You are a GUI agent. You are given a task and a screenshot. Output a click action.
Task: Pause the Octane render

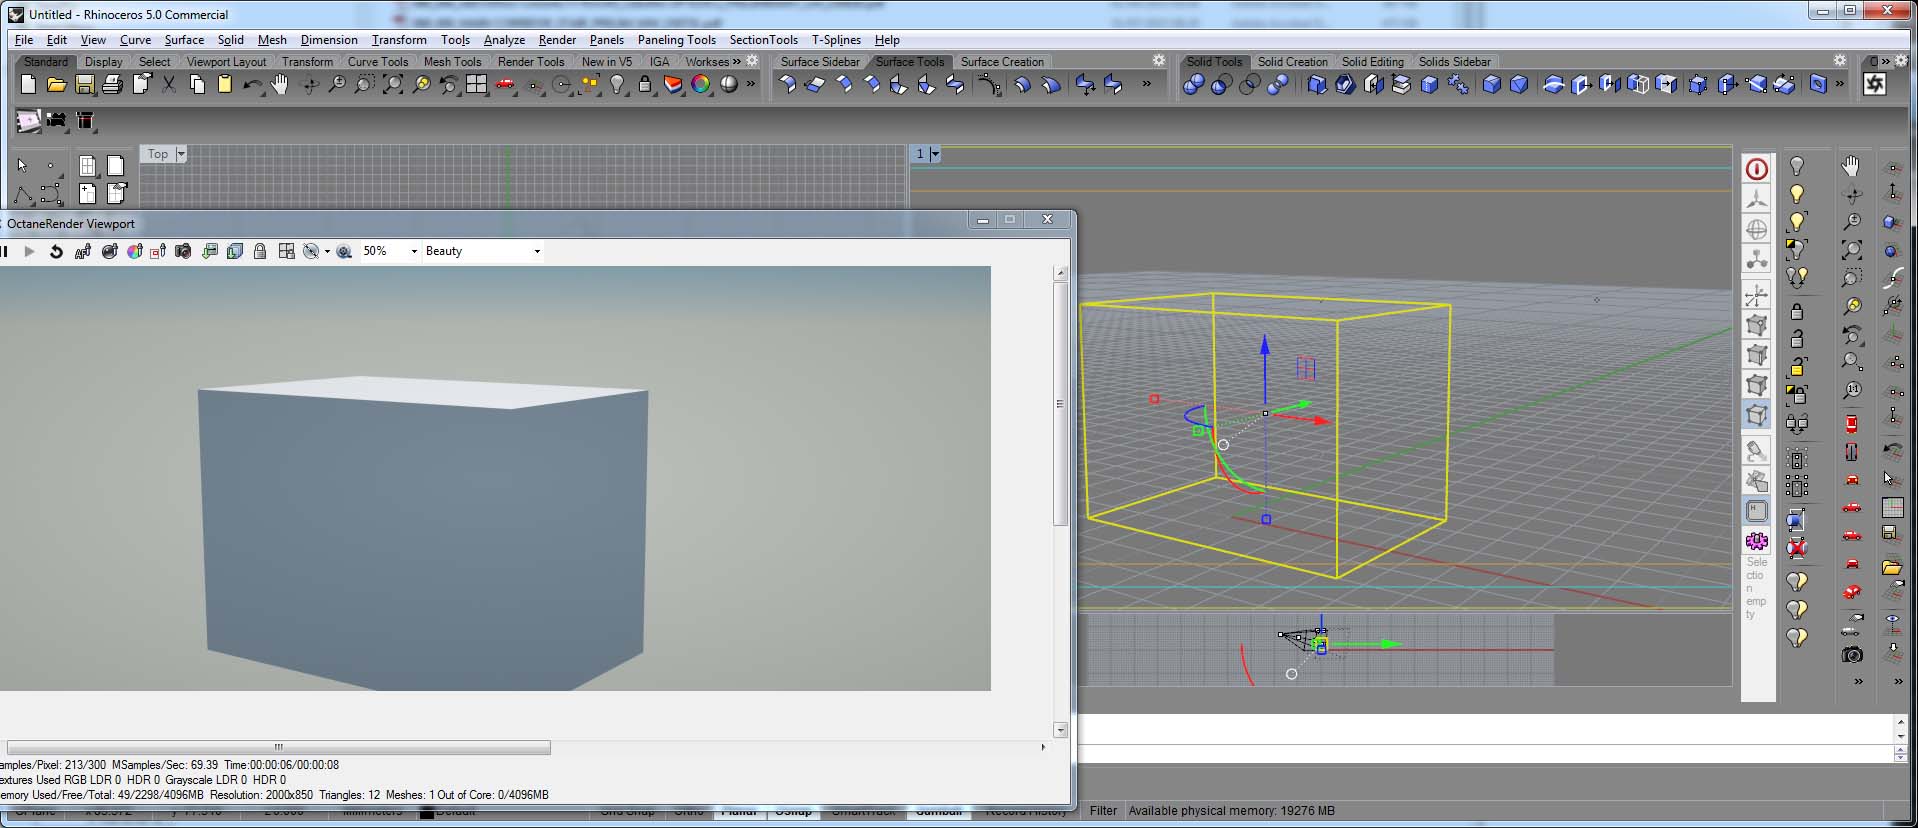[x=5, y=251]
